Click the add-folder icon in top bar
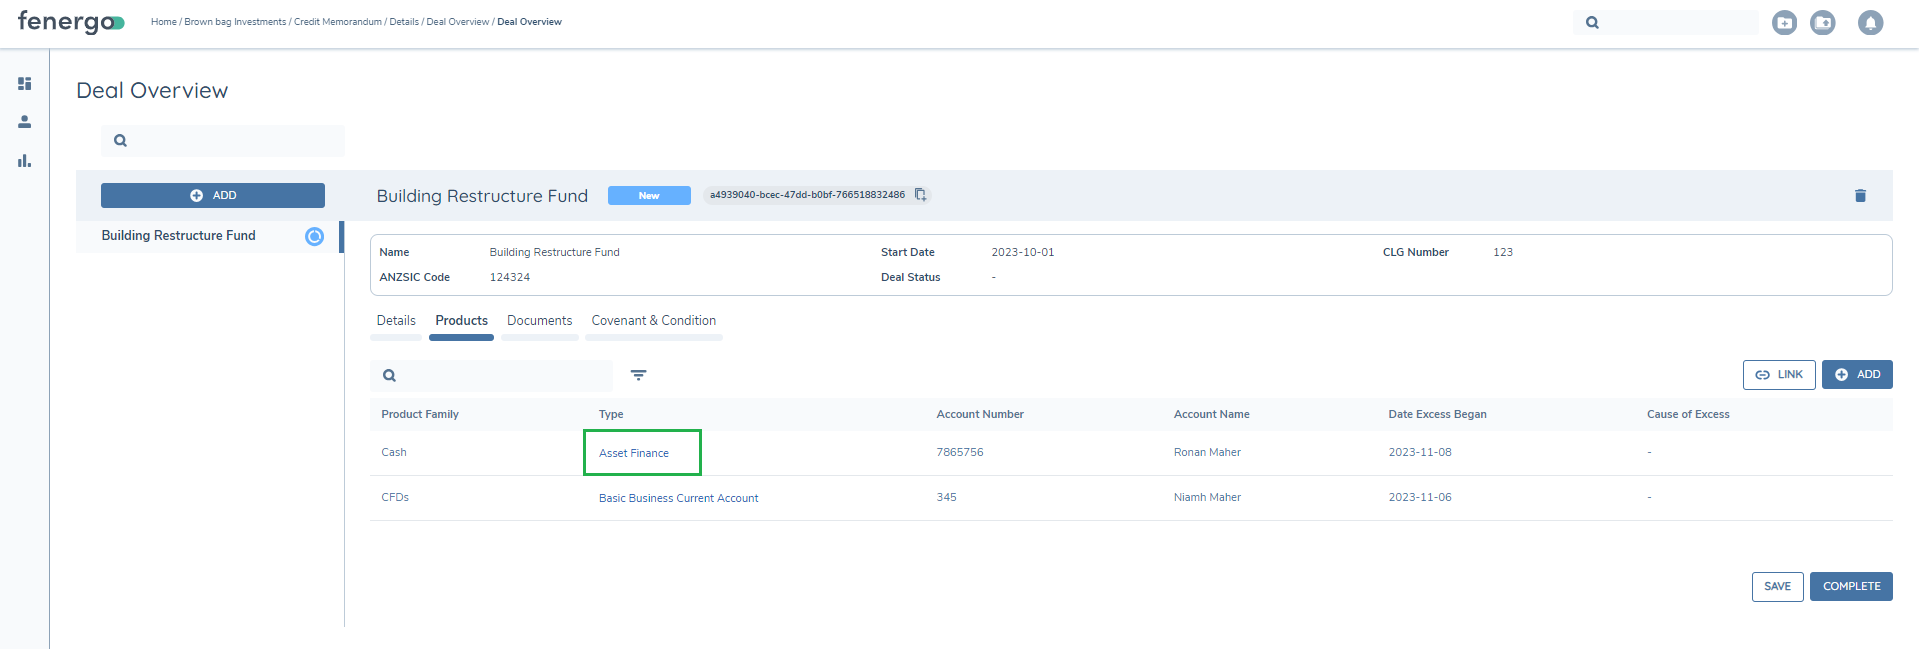This screenshot has height=649, width=1919. coord(1784,22)
